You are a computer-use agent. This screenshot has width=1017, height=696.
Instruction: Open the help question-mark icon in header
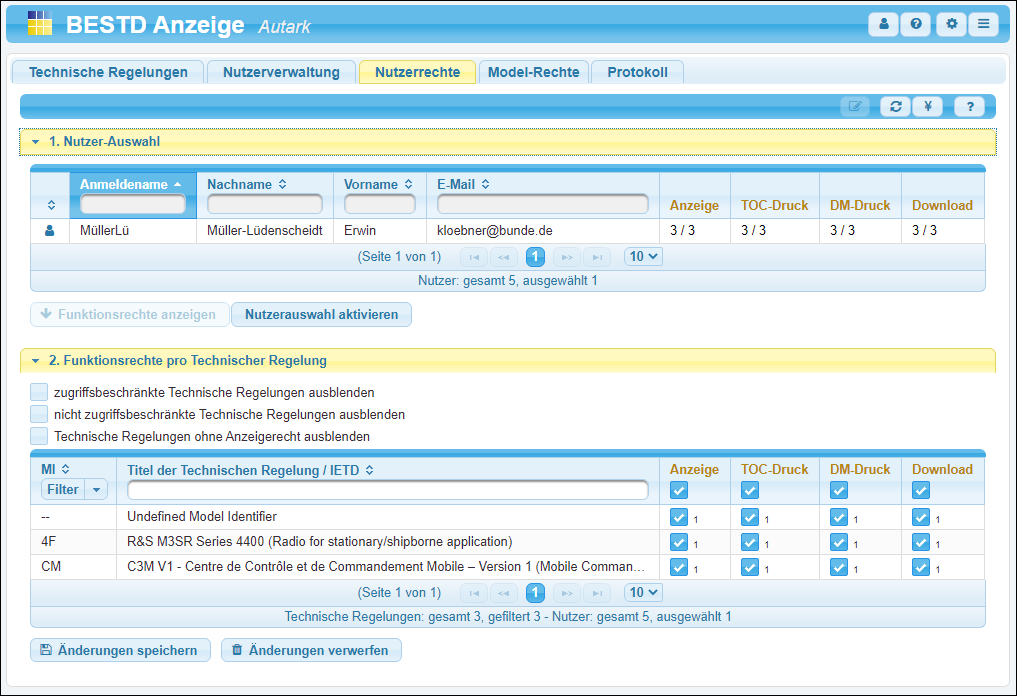916,24
